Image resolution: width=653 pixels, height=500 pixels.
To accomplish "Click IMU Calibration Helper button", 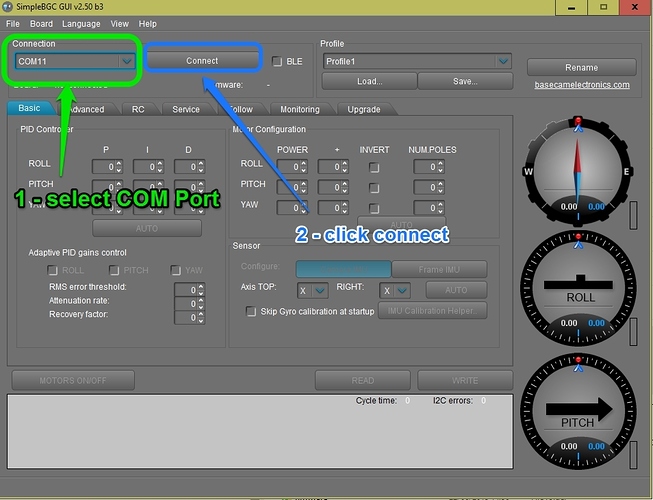I will click(432, 311).
